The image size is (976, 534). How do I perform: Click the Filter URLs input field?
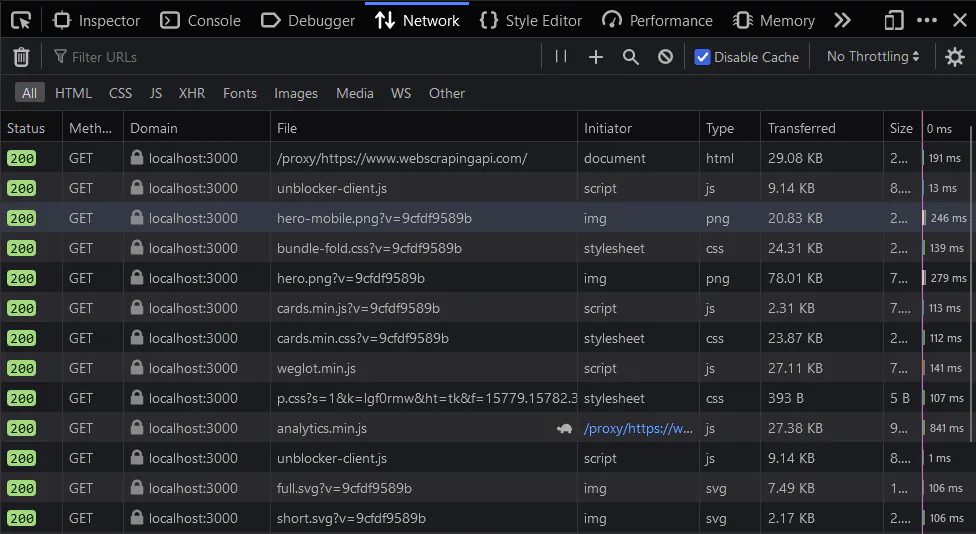pyautogui.click(x=295, y=57)
